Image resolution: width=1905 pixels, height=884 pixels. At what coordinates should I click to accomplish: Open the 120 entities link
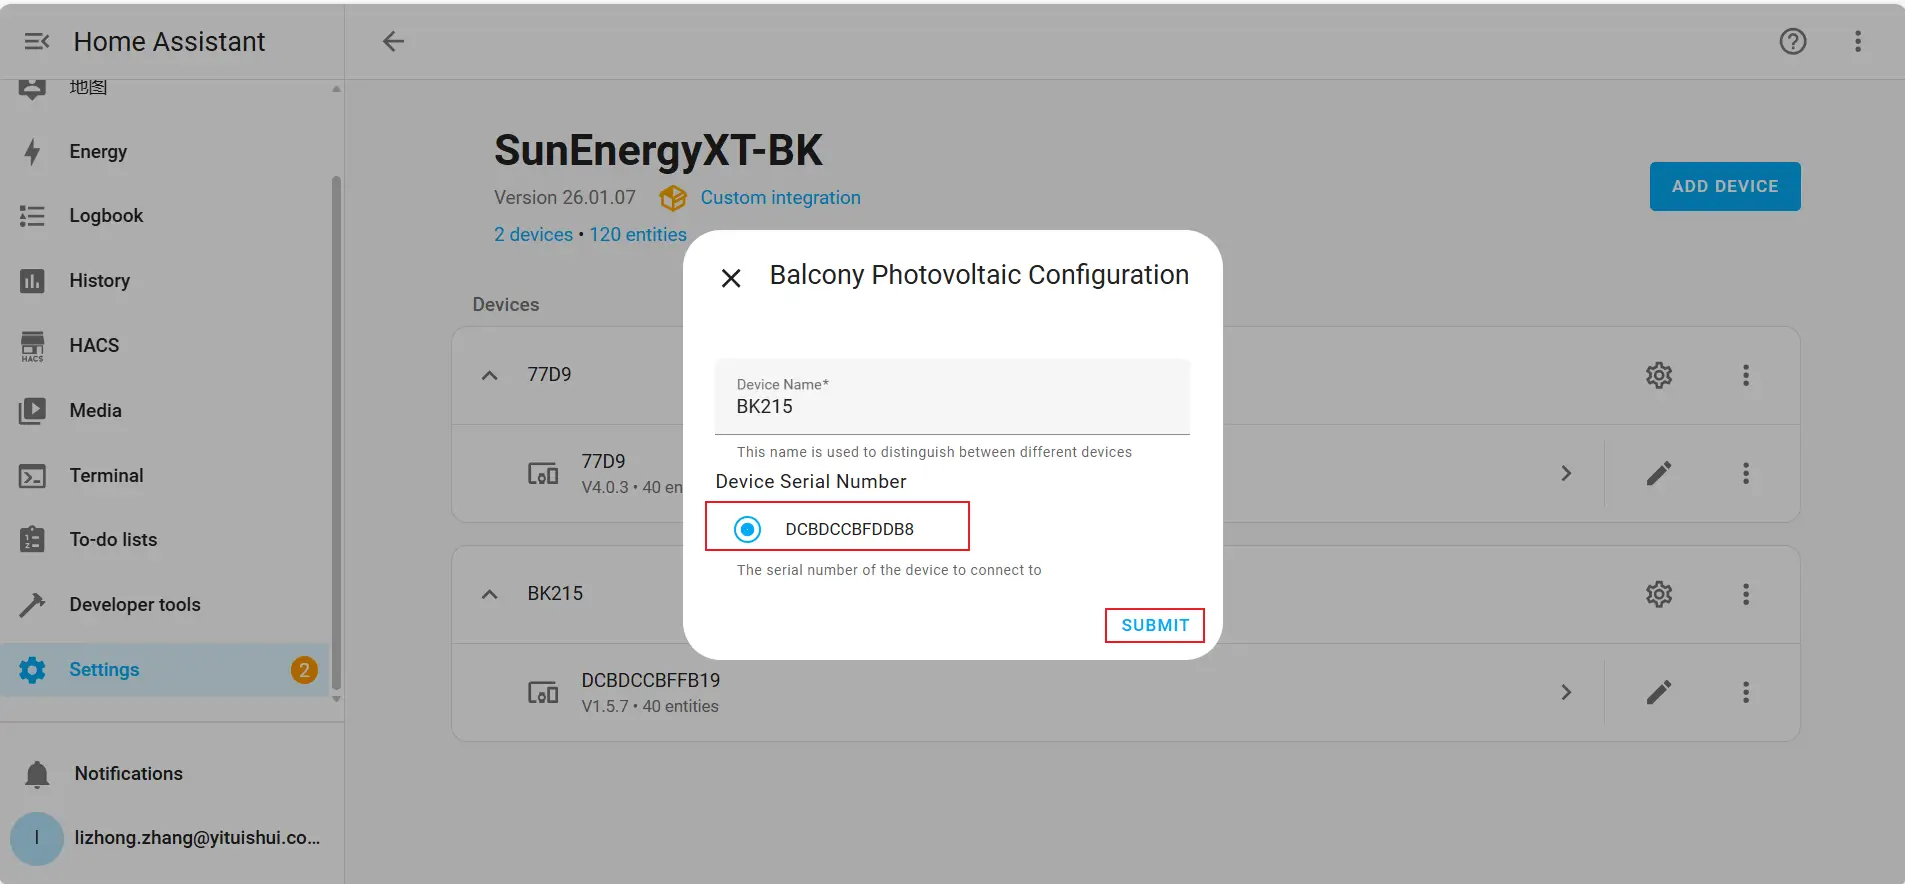(x=638, y=234)
